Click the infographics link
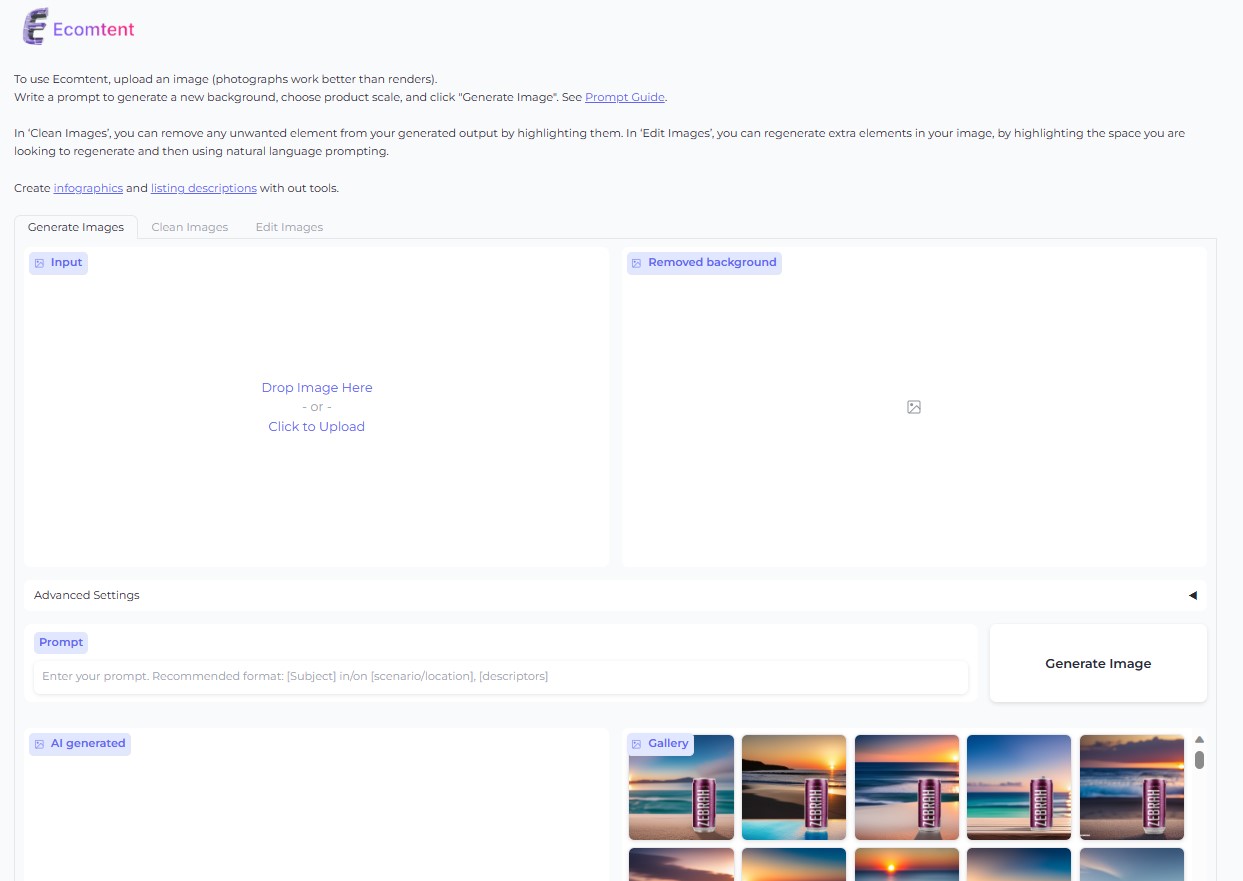1243x881 pixels. (x=88, y=188)
